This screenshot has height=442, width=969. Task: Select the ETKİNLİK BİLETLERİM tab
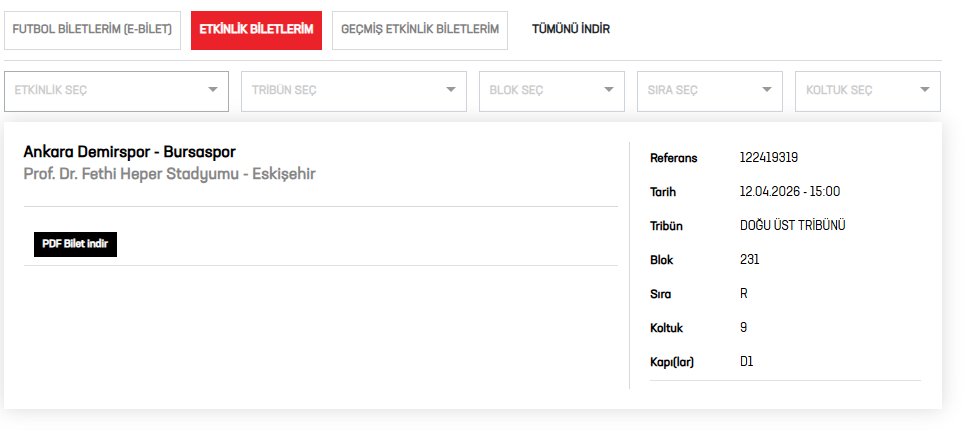[256, 30]
